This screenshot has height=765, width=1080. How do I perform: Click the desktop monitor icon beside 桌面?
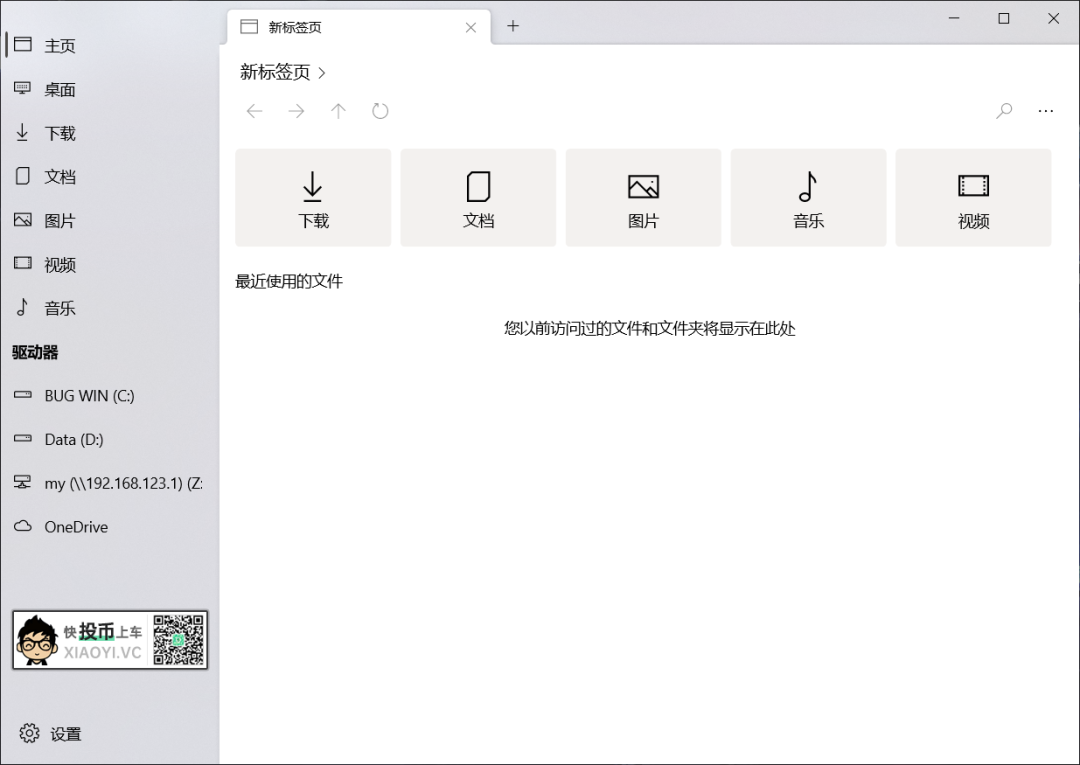(x=23, y=88)
